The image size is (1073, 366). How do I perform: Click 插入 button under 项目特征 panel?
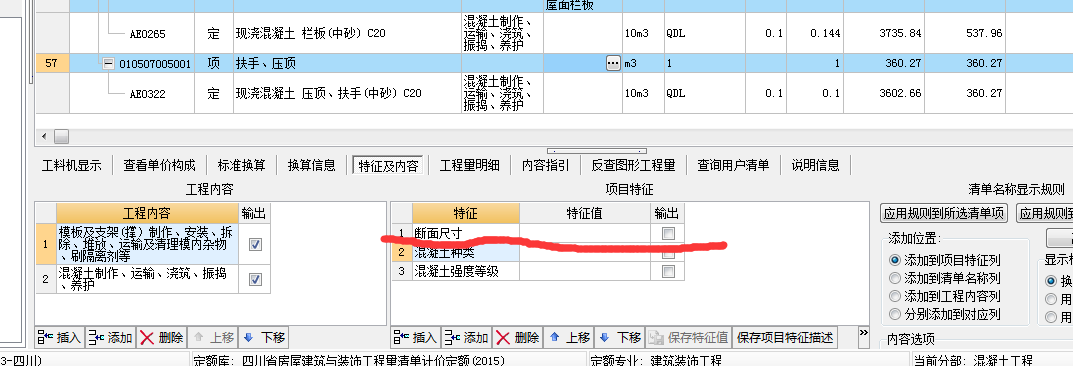pyautogui.click(x=415, y=337)
